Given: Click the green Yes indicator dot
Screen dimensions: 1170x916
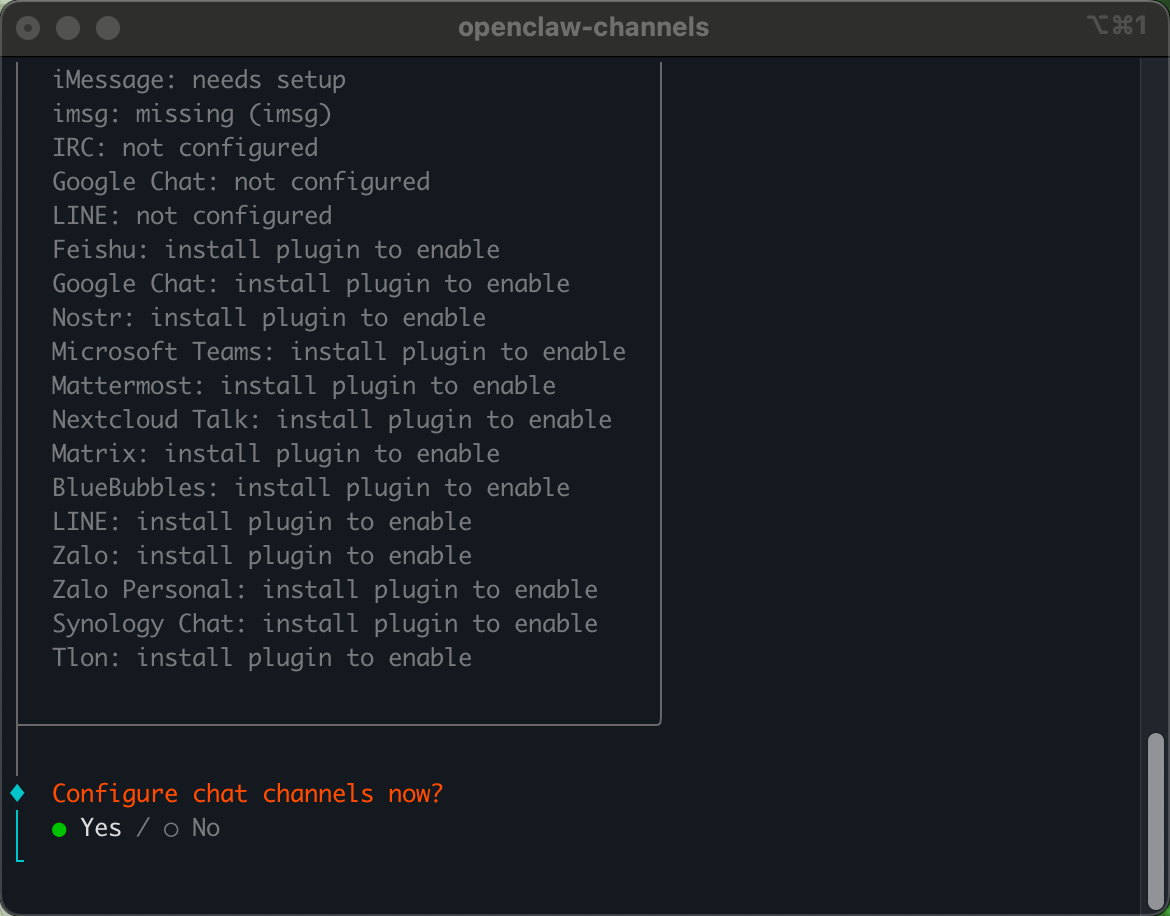Looking at the screenshot, I should tap(60, 829).
